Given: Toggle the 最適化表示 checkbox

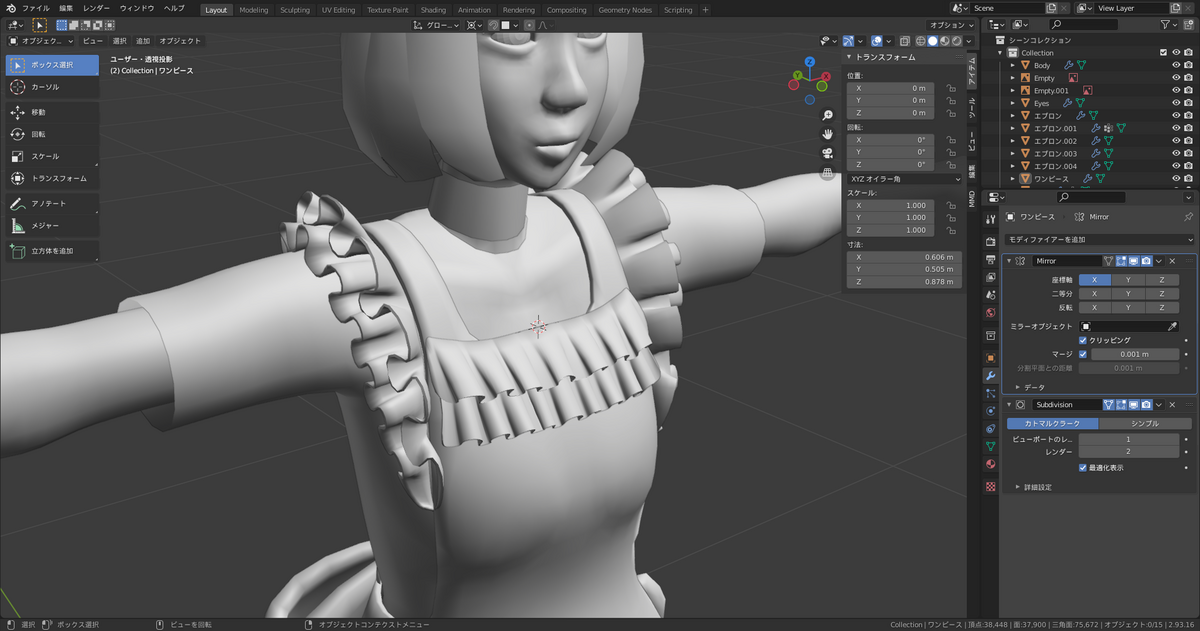Looking at the screenshot, I should coord(1083,467).
